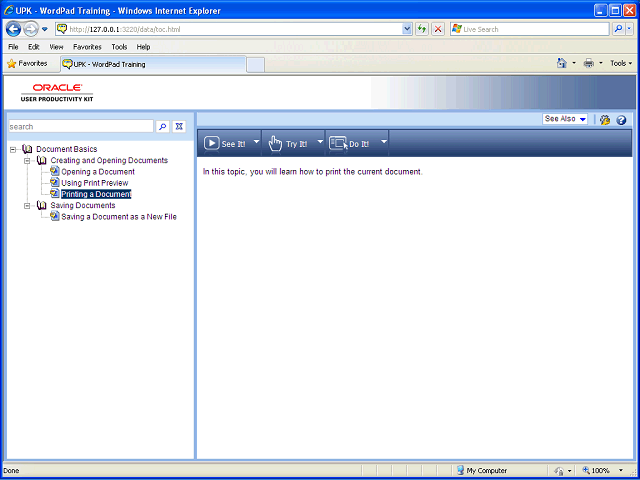The image size is (640, 480).
Task: Select the Printing a Document topic
Action: pyautogui.click(x=96, y=194)
